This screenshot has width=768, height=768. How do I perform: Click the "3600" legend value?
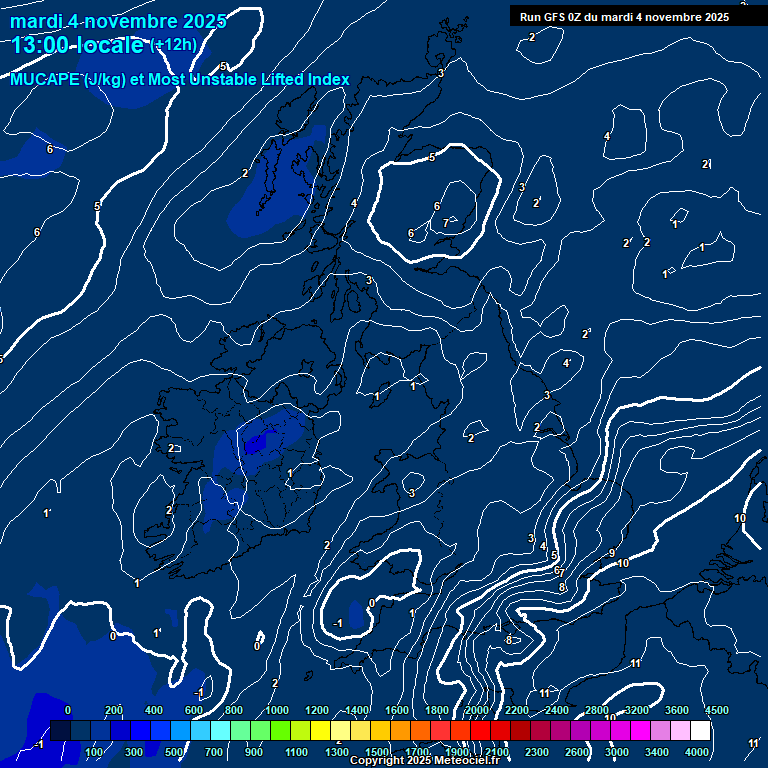pos(677,710)
